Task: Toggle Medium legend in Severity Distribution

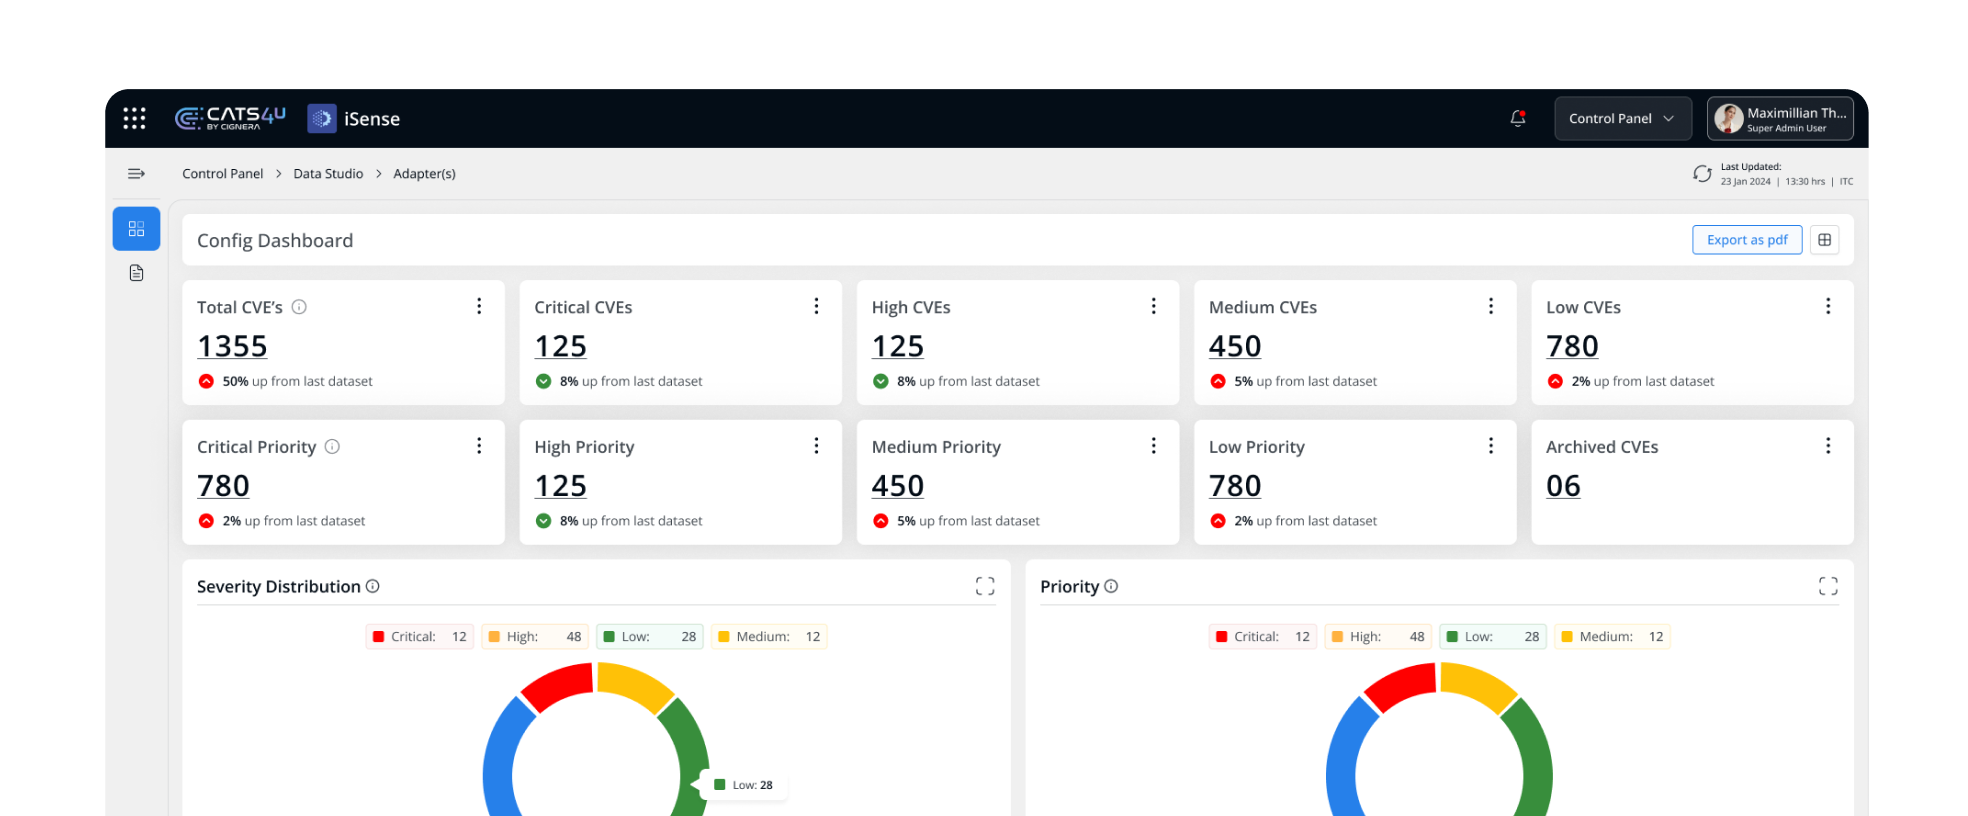Action: [x=769, y=637]
